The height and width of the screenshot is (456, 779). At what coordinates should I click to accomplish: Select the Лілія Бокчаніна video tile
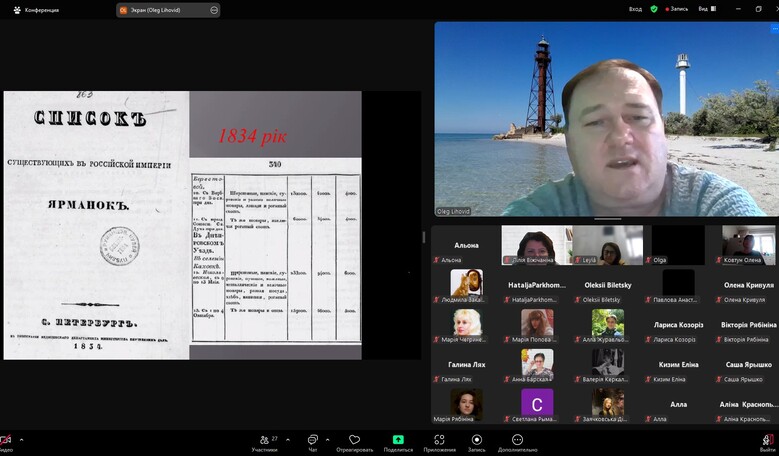[537, 245]
